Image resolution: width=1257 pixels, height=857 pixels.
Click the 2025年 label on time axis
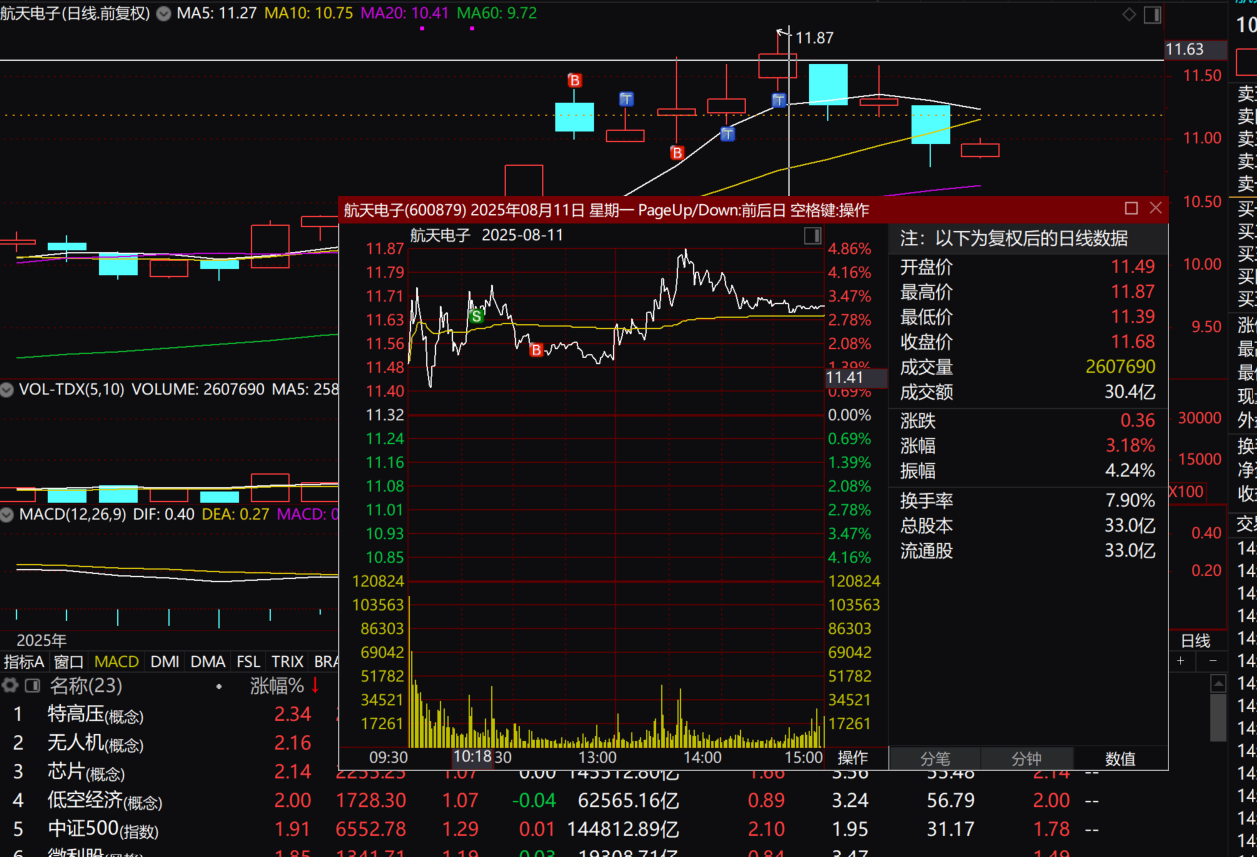click(x=41, y=641)
